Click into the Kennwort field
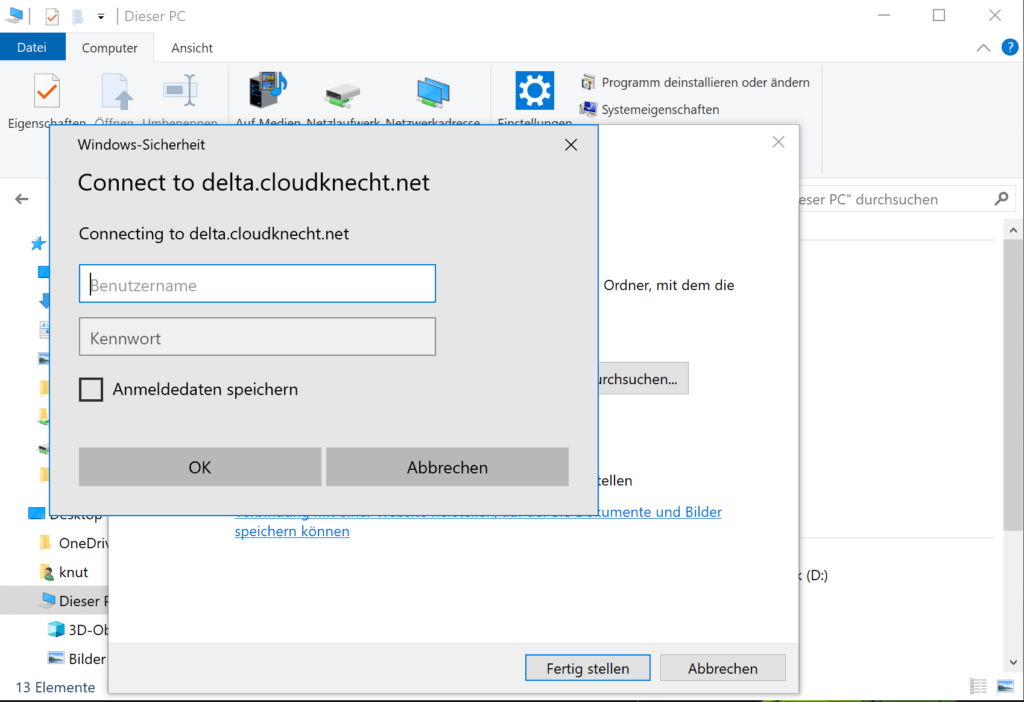The image size is (1024, 702). coord(257,337)
